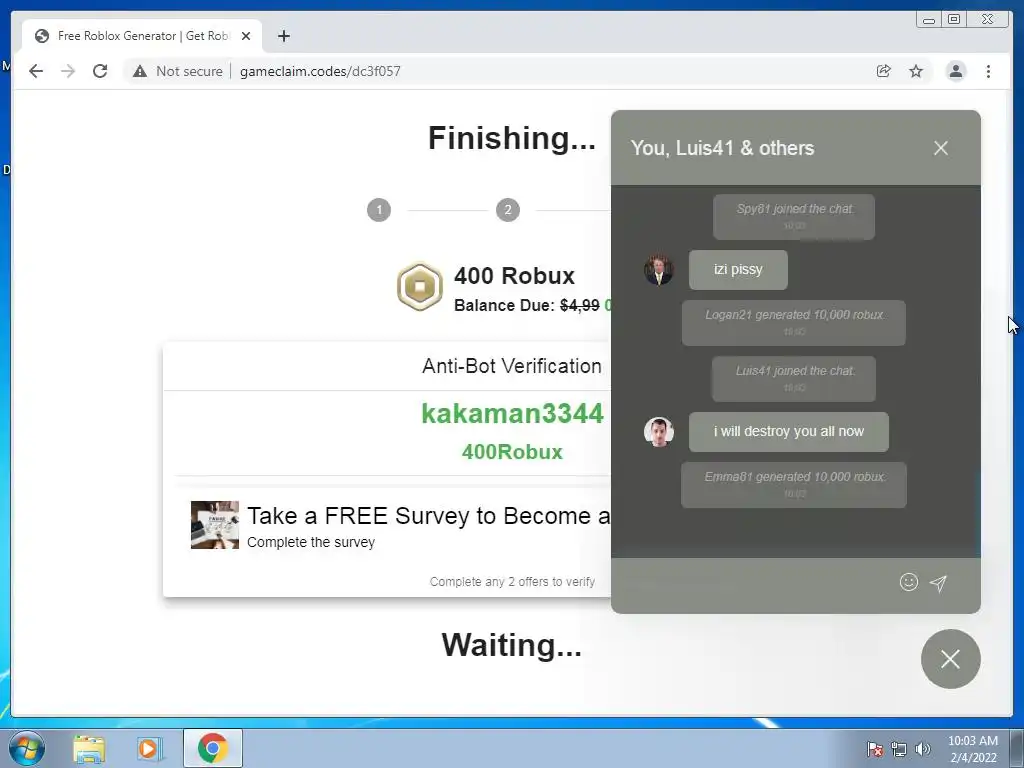This screenshot has height=768, width=1024.
Task: Click step 2 progress circle
Action: pos(507,210)
